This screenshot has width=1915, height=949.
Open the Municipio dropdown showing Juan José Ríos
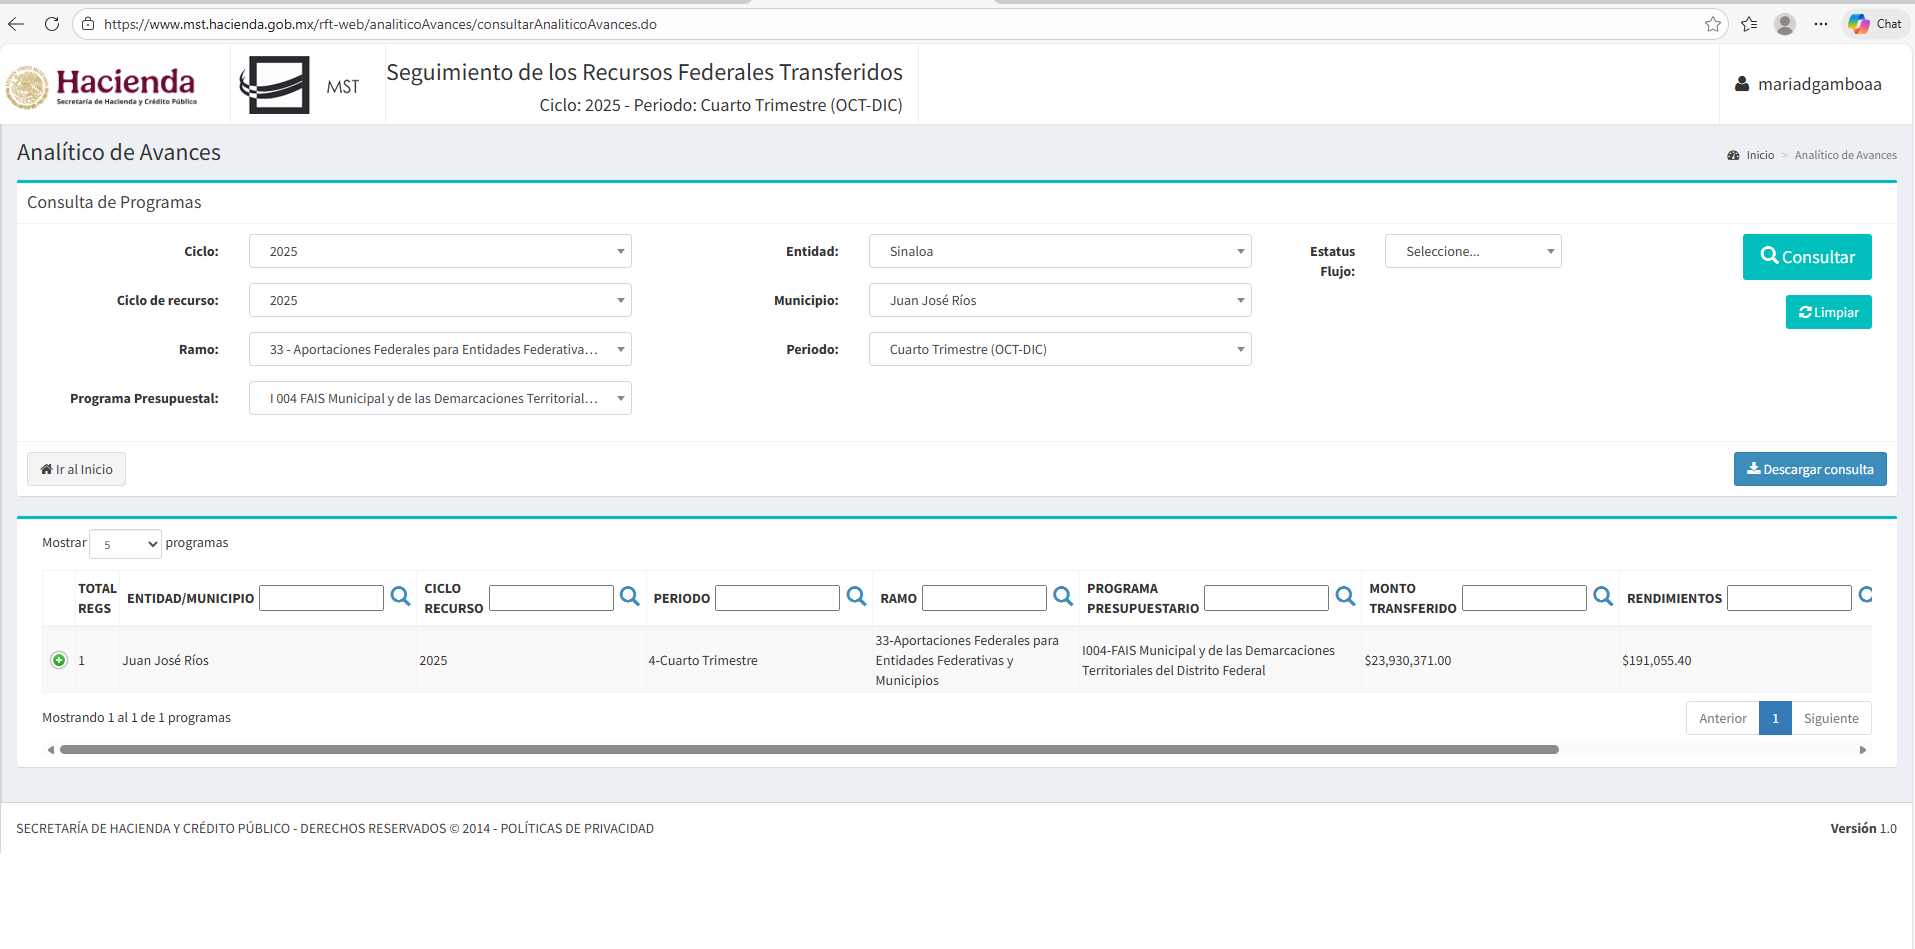coord(1059,300)
